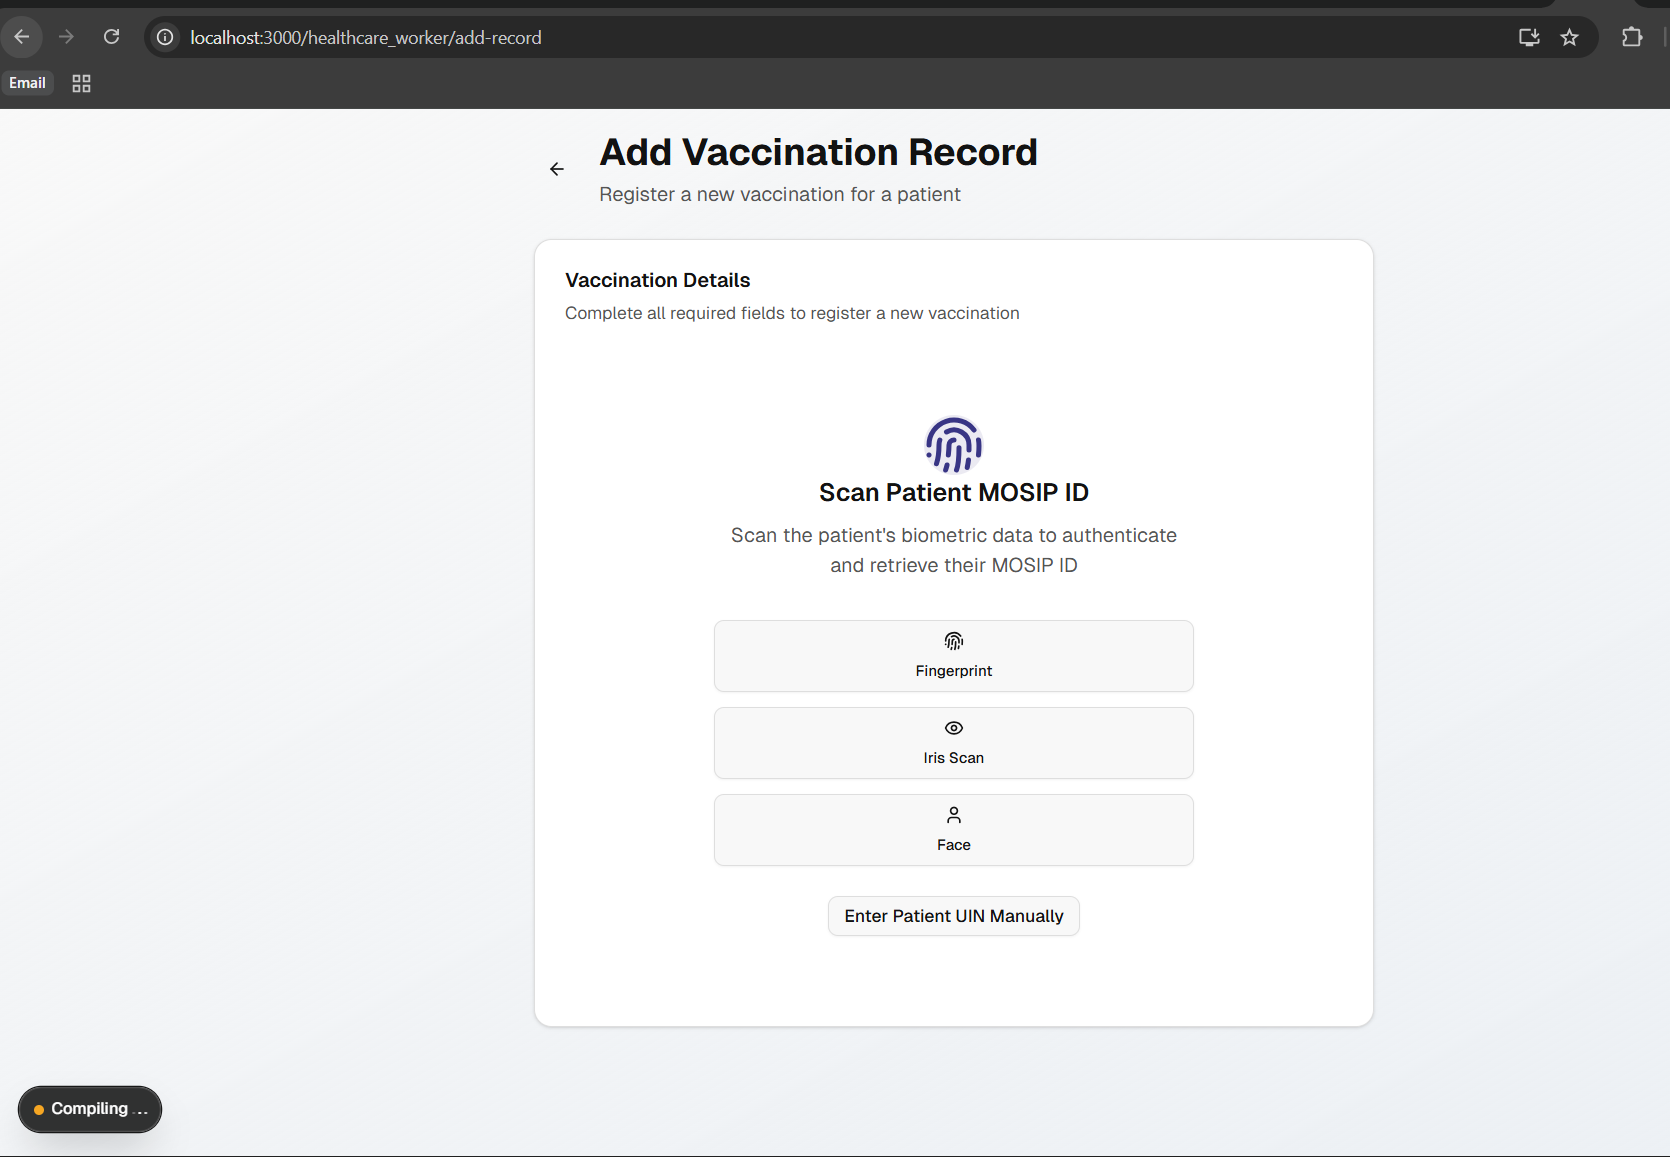Image resolution: width=1670 pixels, height=1157 pixels.
Task: Reload the page with the refresh icon
Action: point(112,37)
